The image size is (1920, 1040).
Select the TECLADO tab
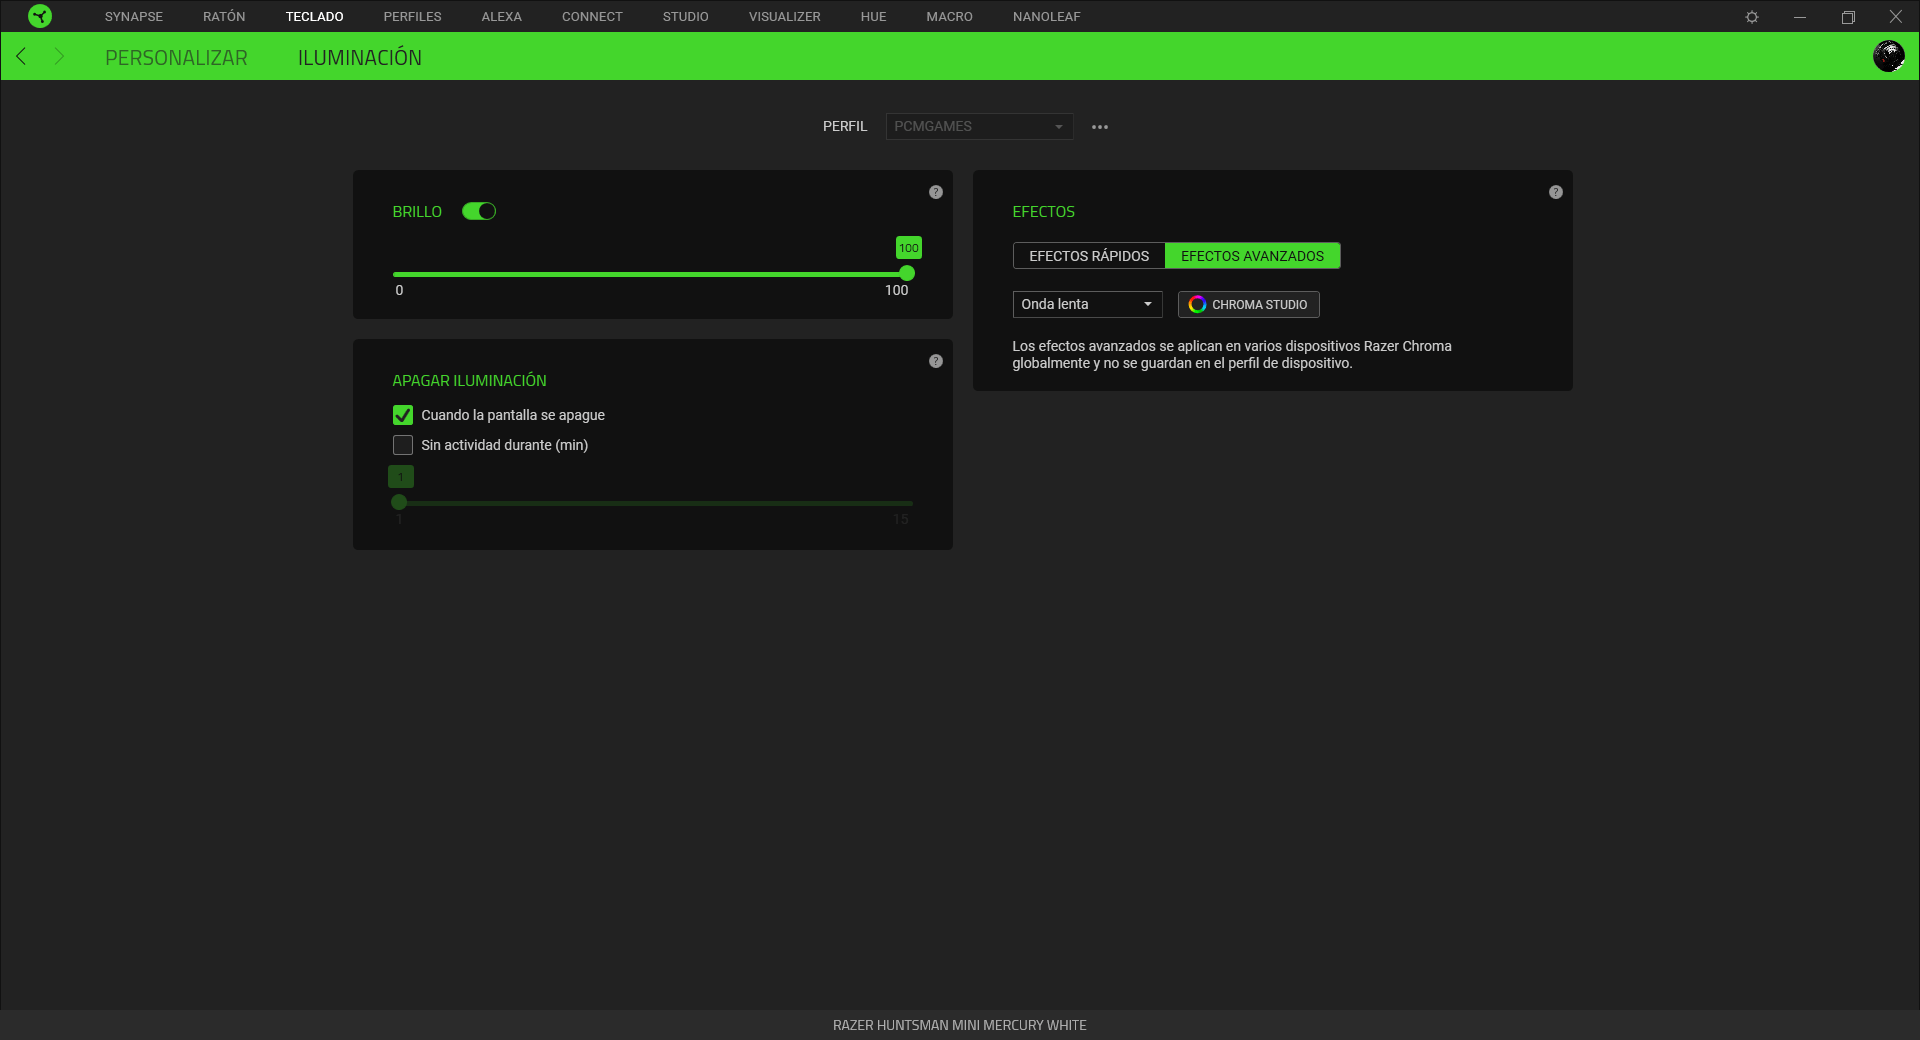[314, 17]
